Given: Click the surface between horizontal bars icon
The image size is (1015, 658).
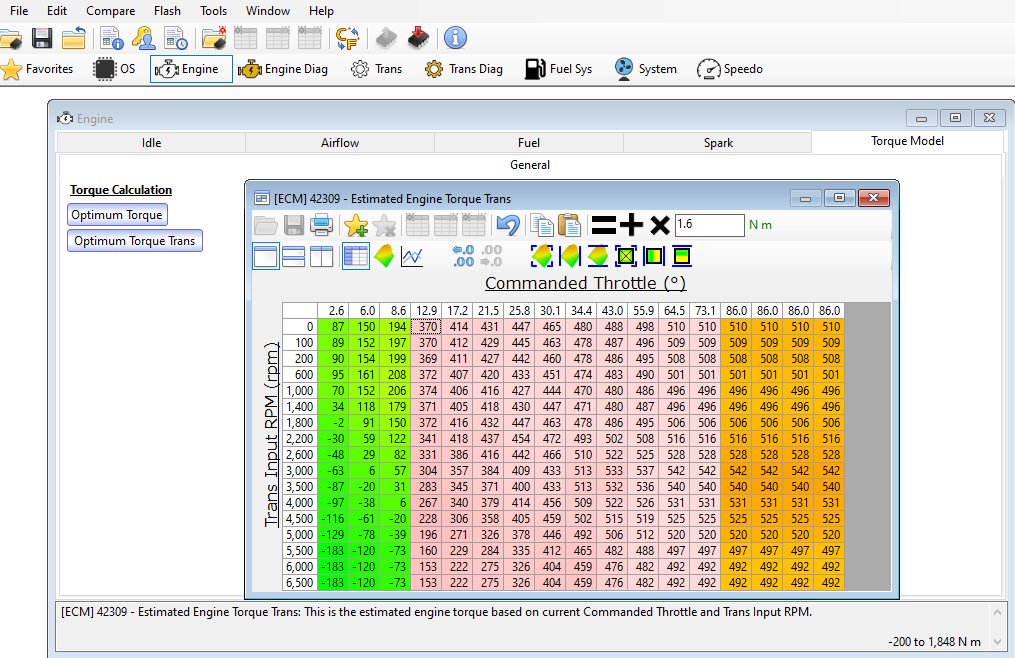Looking at the screenshot, I should point(597,256).
